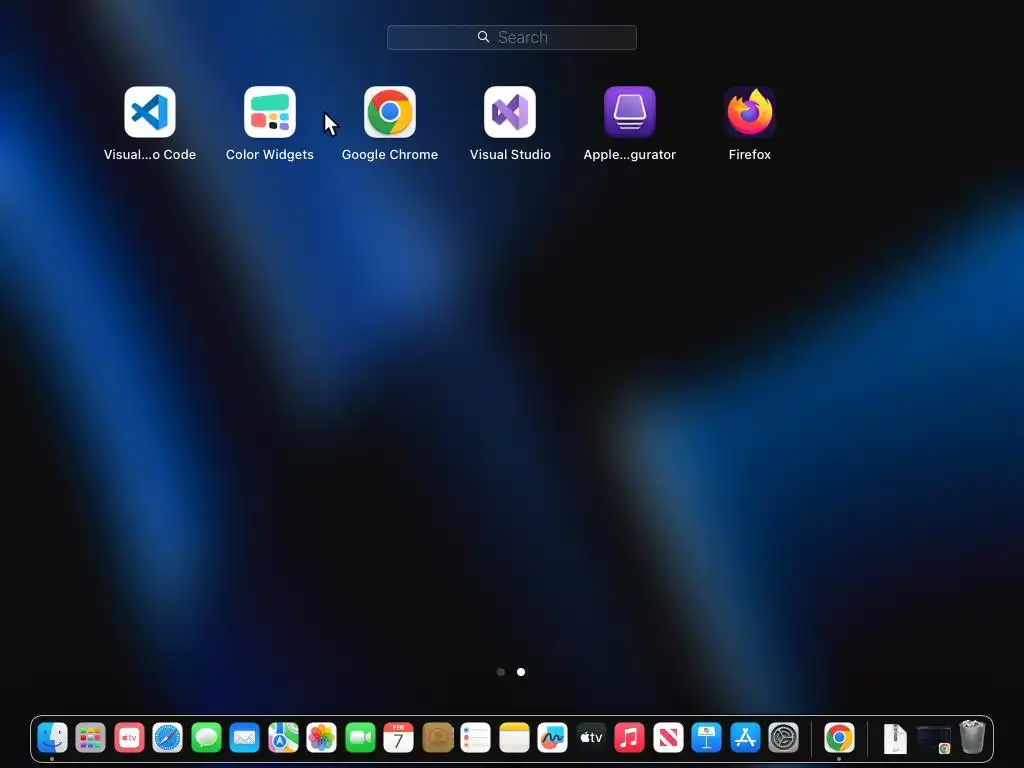Open the black Apple TV Dock icon
This screenshot has width=1024, height=768.
click(x=591, y=738)
